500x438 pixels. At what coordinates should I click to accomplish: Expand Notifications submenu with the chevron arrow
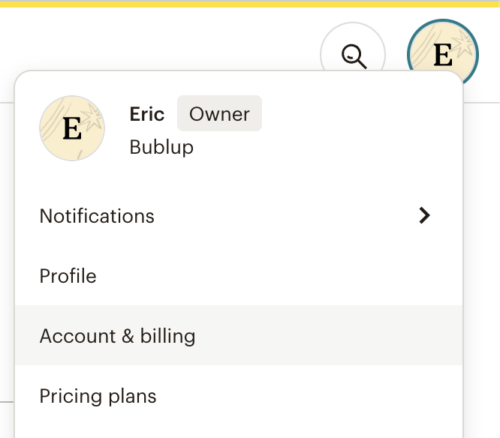click(424, 215)
